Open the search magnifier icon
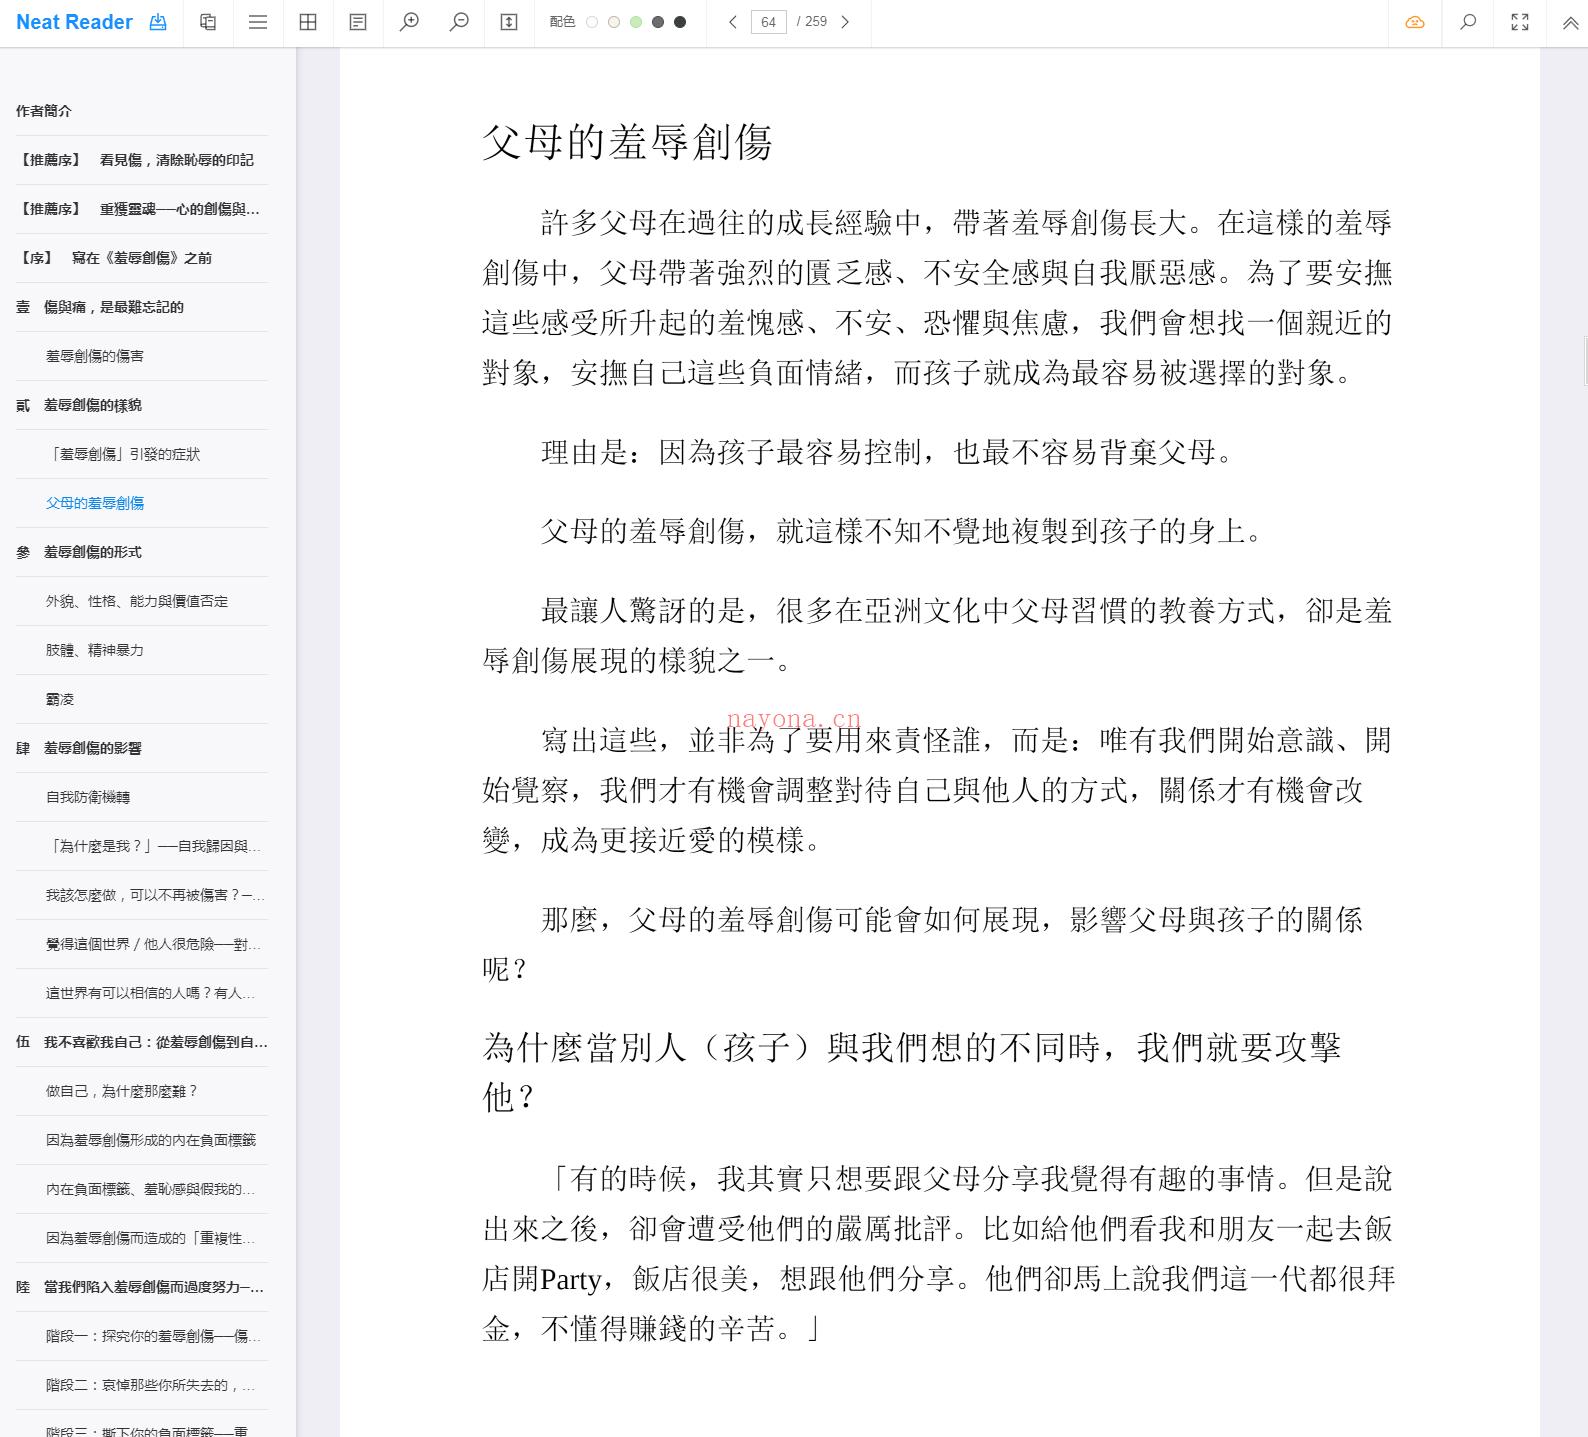 point(1468,22)
